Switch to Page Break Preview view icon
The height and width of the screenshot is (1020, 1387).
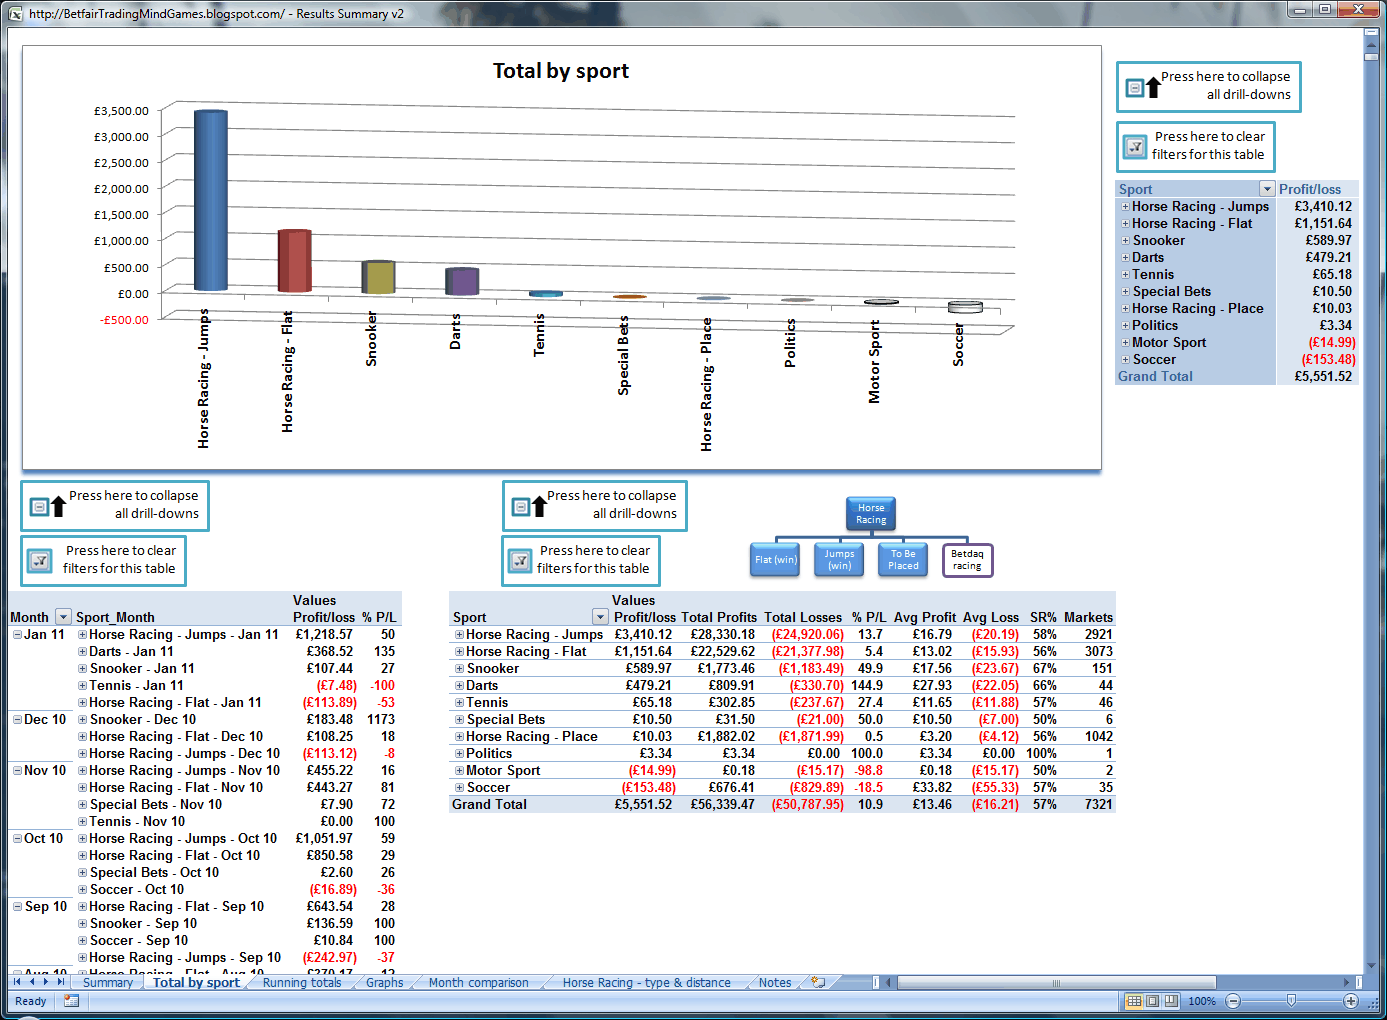click(x=1170, y=1001)
